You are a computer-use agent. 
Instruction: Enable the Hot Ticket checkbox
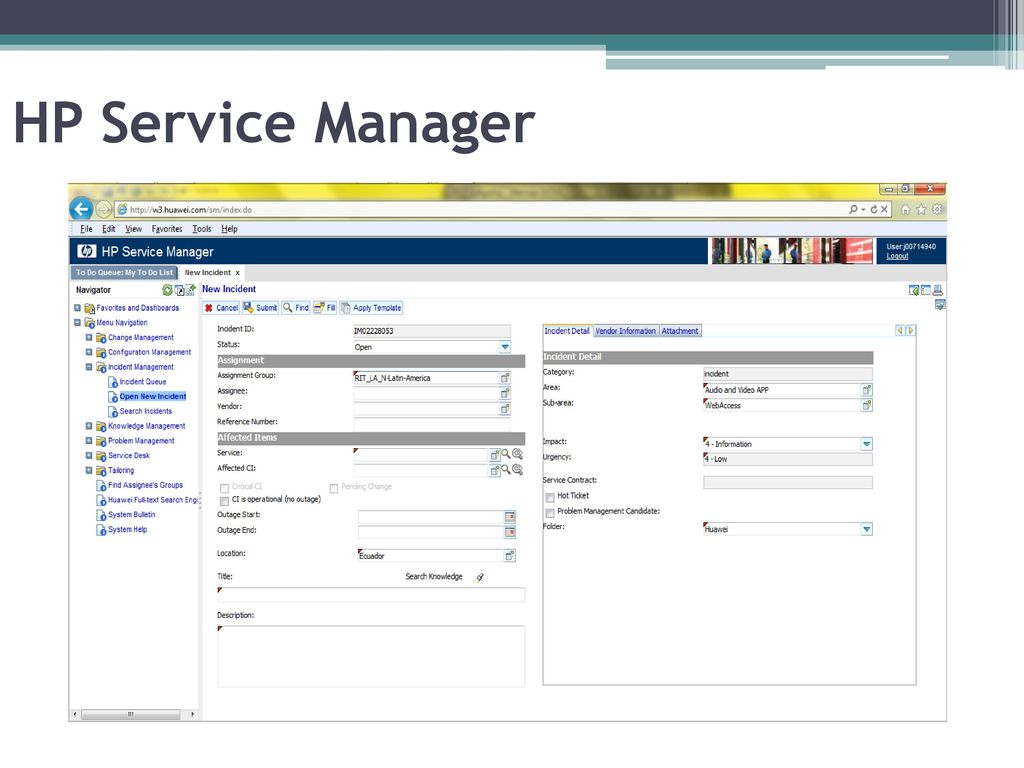point(550,498)
